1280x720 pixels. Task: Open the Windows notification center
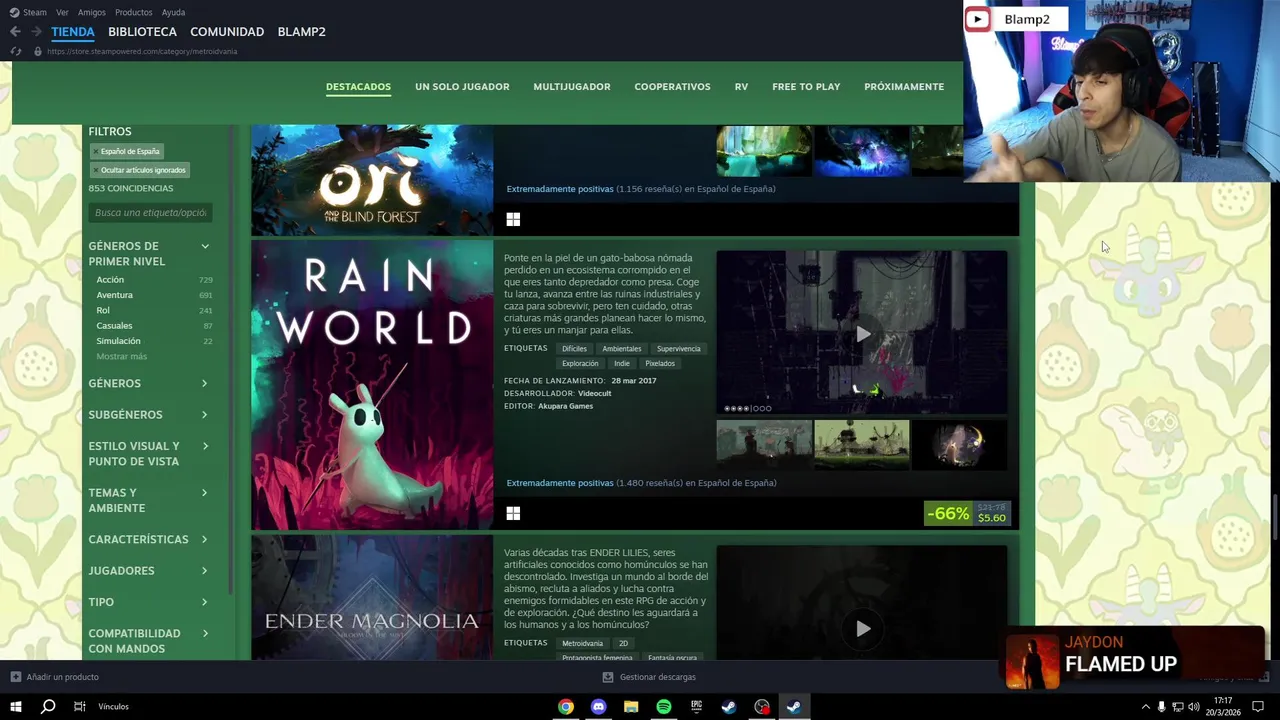tap(1258, 707)
